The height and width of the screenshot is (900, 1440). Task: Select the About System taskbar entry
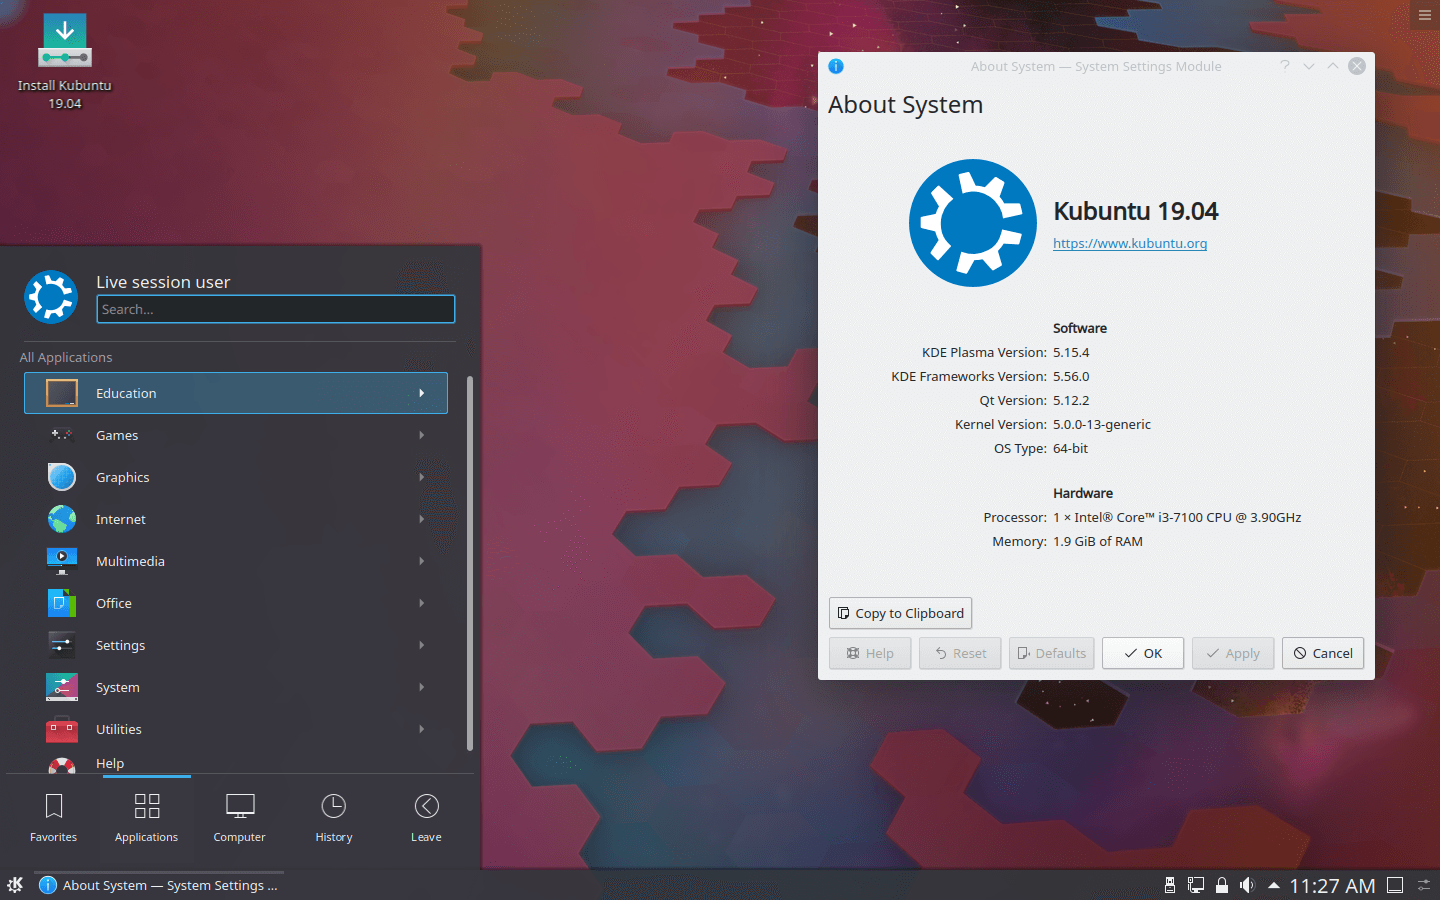click(x=159, y=885)
